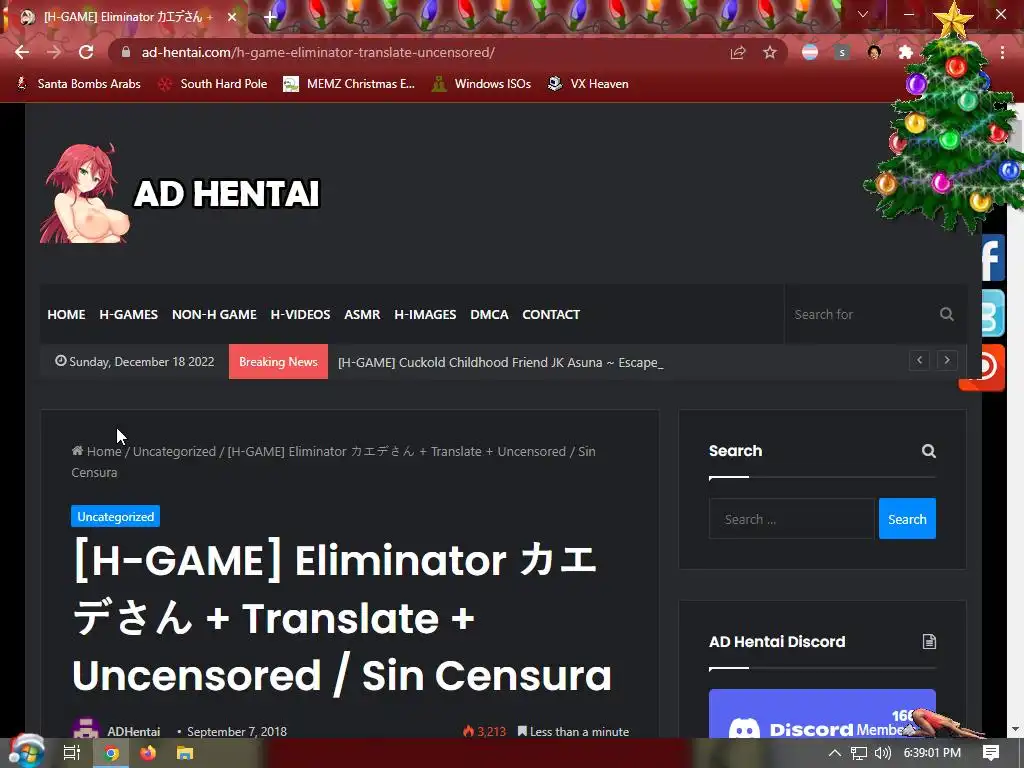View site info via the padlock icon

click(126, 52)
